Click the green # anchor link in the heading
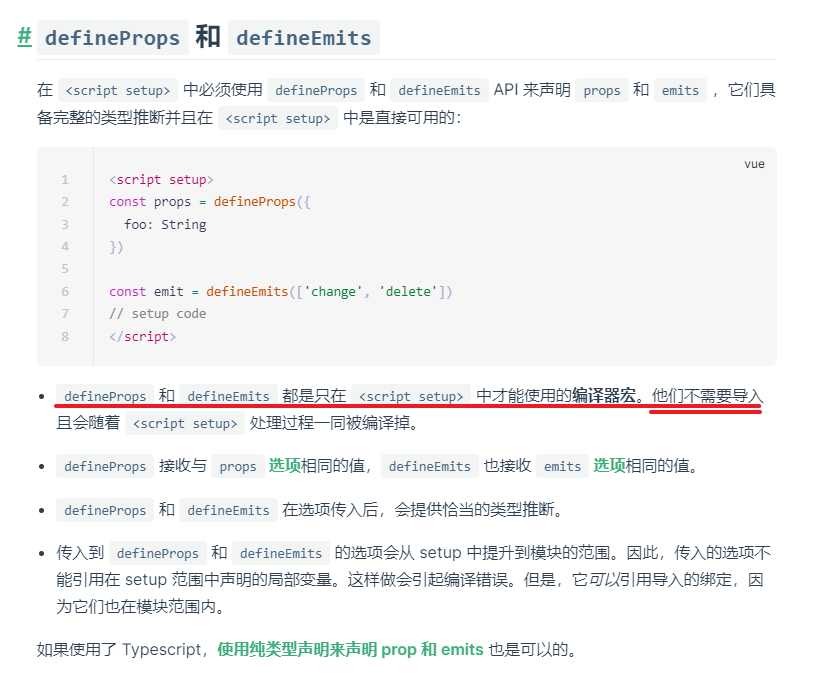This screenshot has width=826, height=673. (24, 37)
